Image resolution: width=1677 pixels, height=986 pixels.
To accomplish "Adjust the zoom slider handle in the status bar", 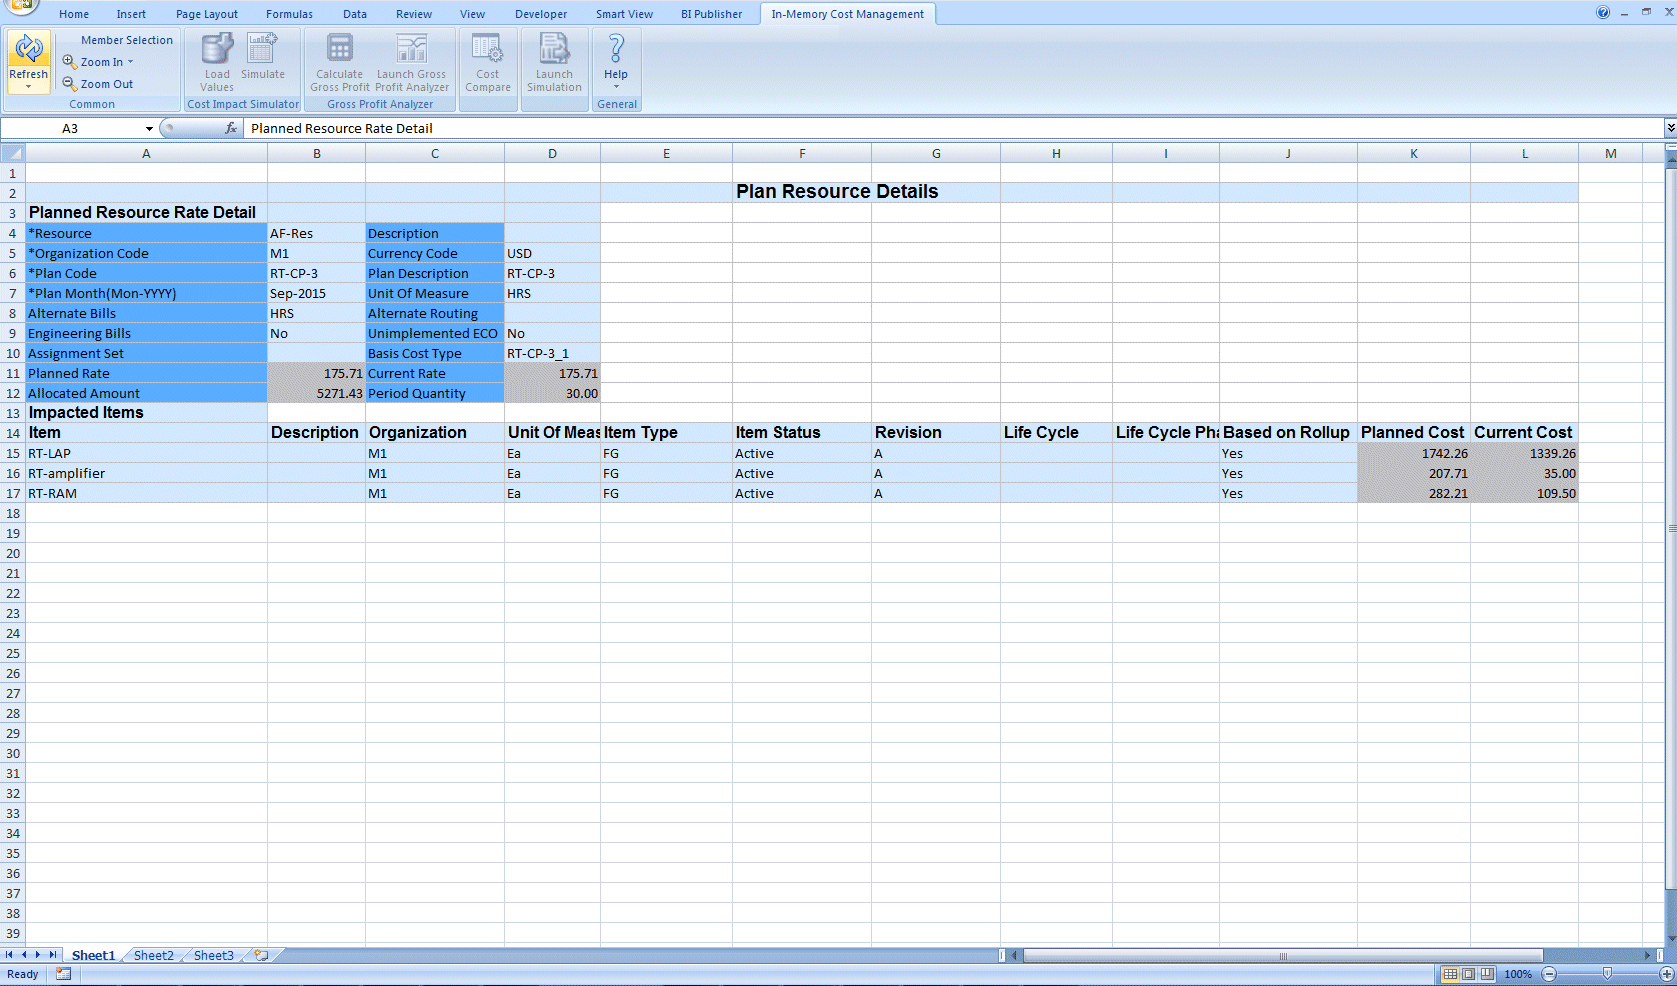I will click(1607, 974).
